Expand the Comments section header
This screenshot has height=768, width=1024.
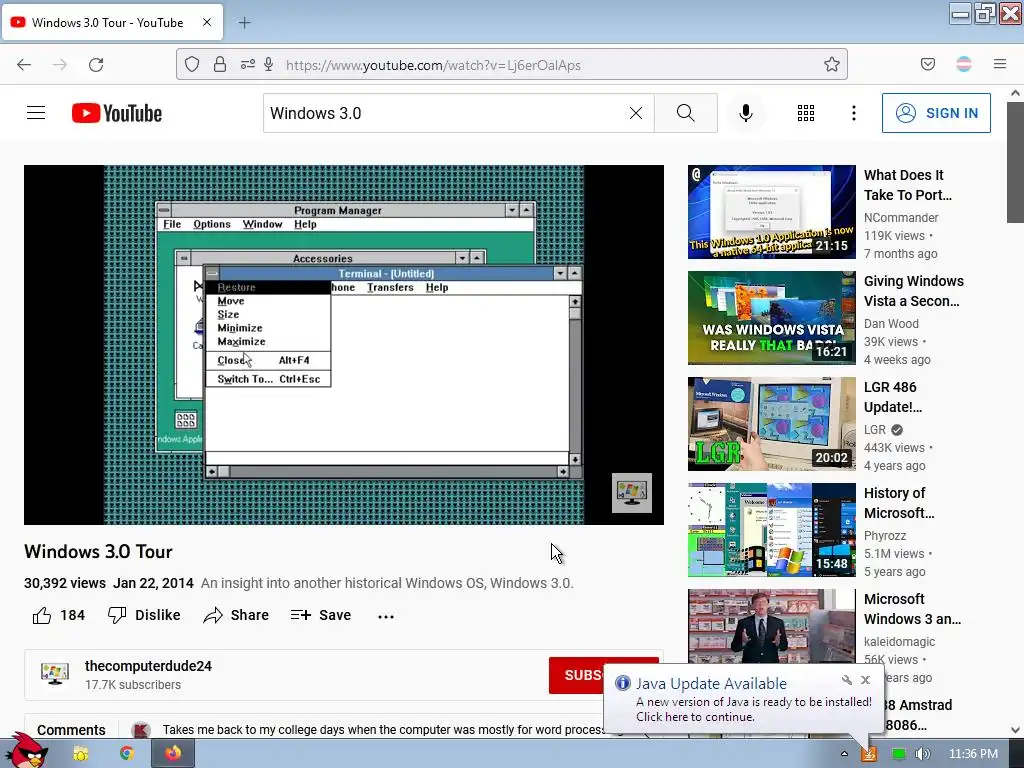(71, 729)
